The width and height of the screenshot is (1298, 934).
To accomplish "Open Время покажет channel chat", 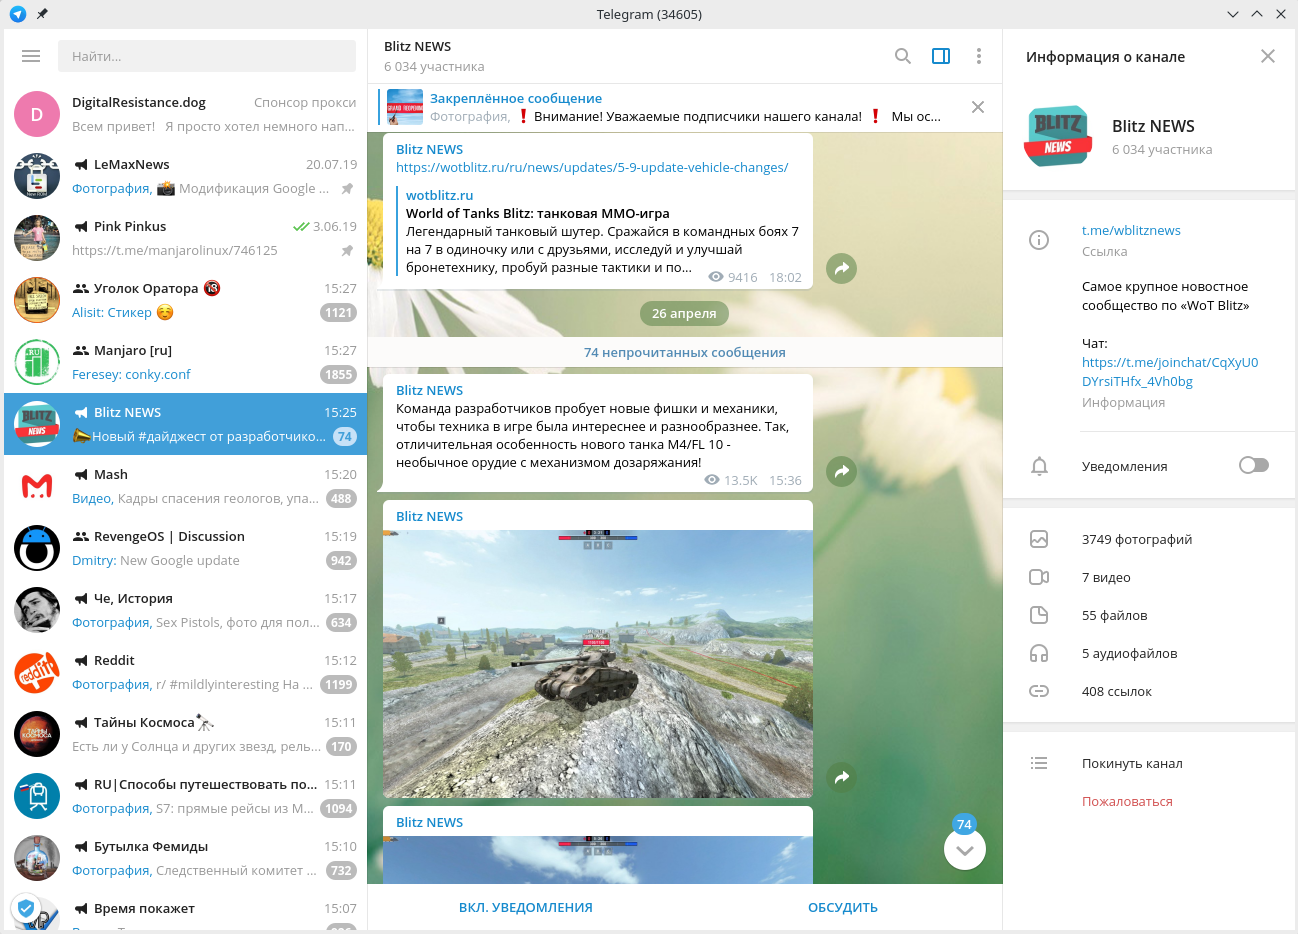I will coord(186,911).
